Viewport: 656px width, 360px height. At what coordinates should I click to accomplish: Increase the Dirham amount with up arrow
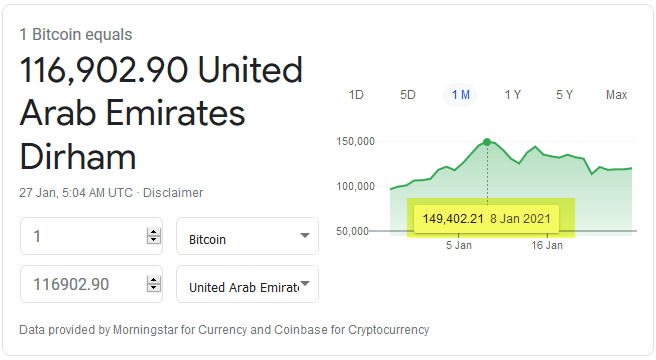[154, 280]
